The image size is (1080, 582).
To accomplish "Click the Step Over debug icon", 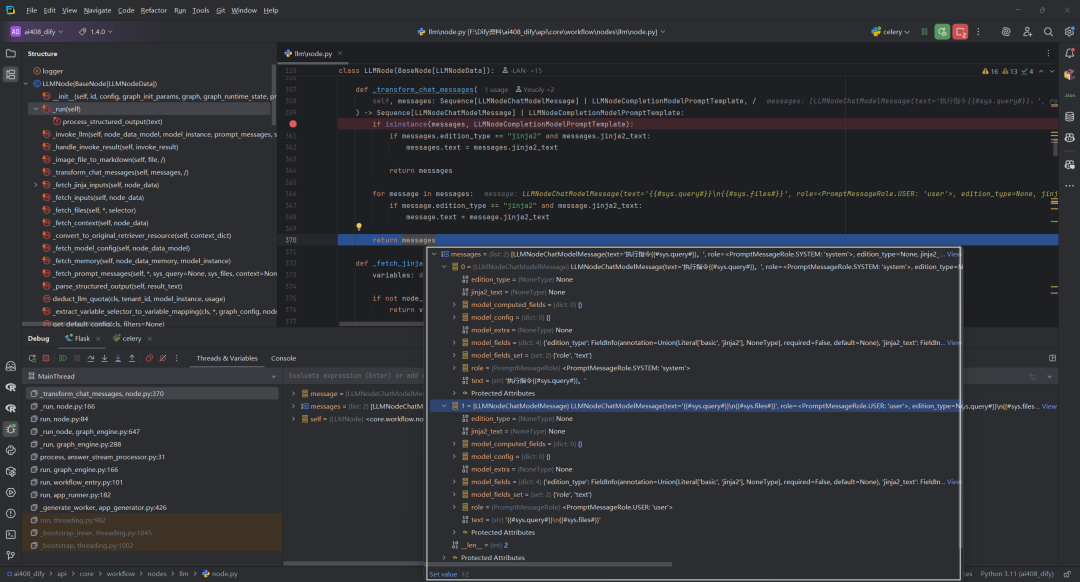I will click(x=90, y=358).
